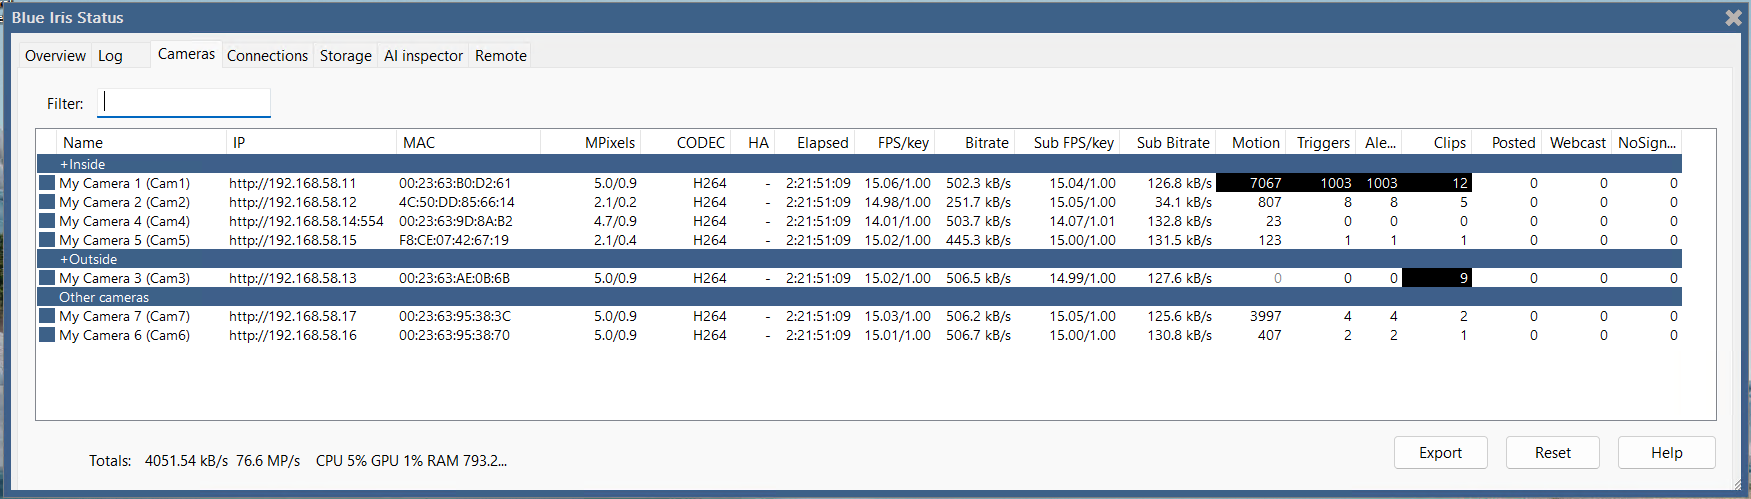
Task: Click the Reset button
Action: click(1553, 453)
